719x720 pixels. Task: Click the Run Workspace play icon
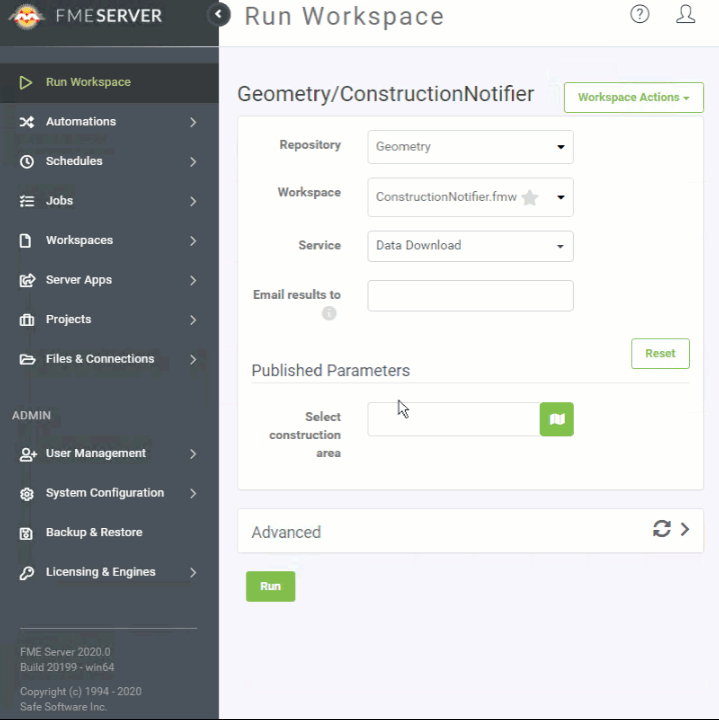pos(26,82)
